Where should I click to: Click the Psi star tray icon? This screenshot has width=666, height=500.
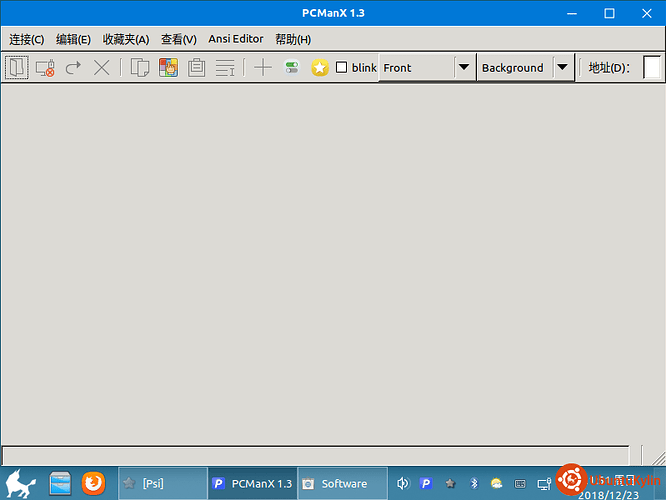(x=450, y=483)
